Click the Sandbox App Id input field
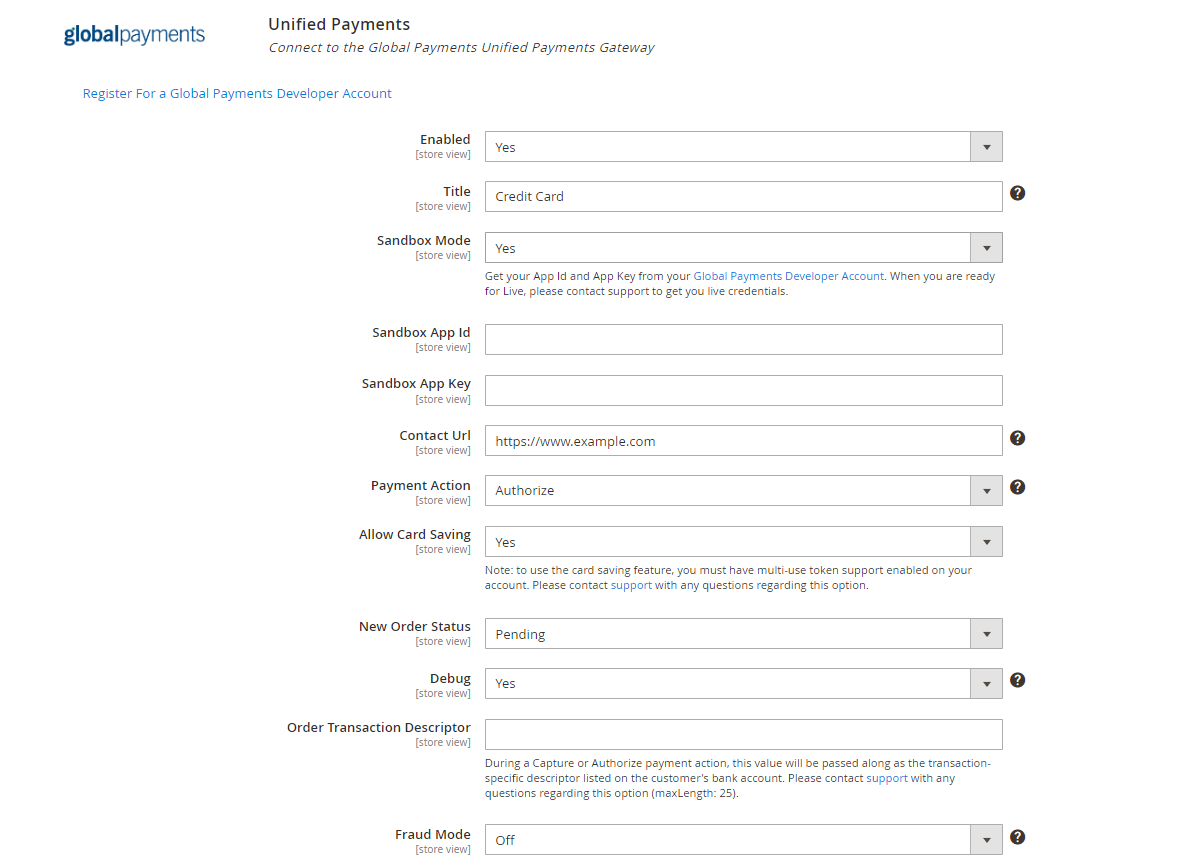This screenshot has width=1189, height=865. click(743, 339)
